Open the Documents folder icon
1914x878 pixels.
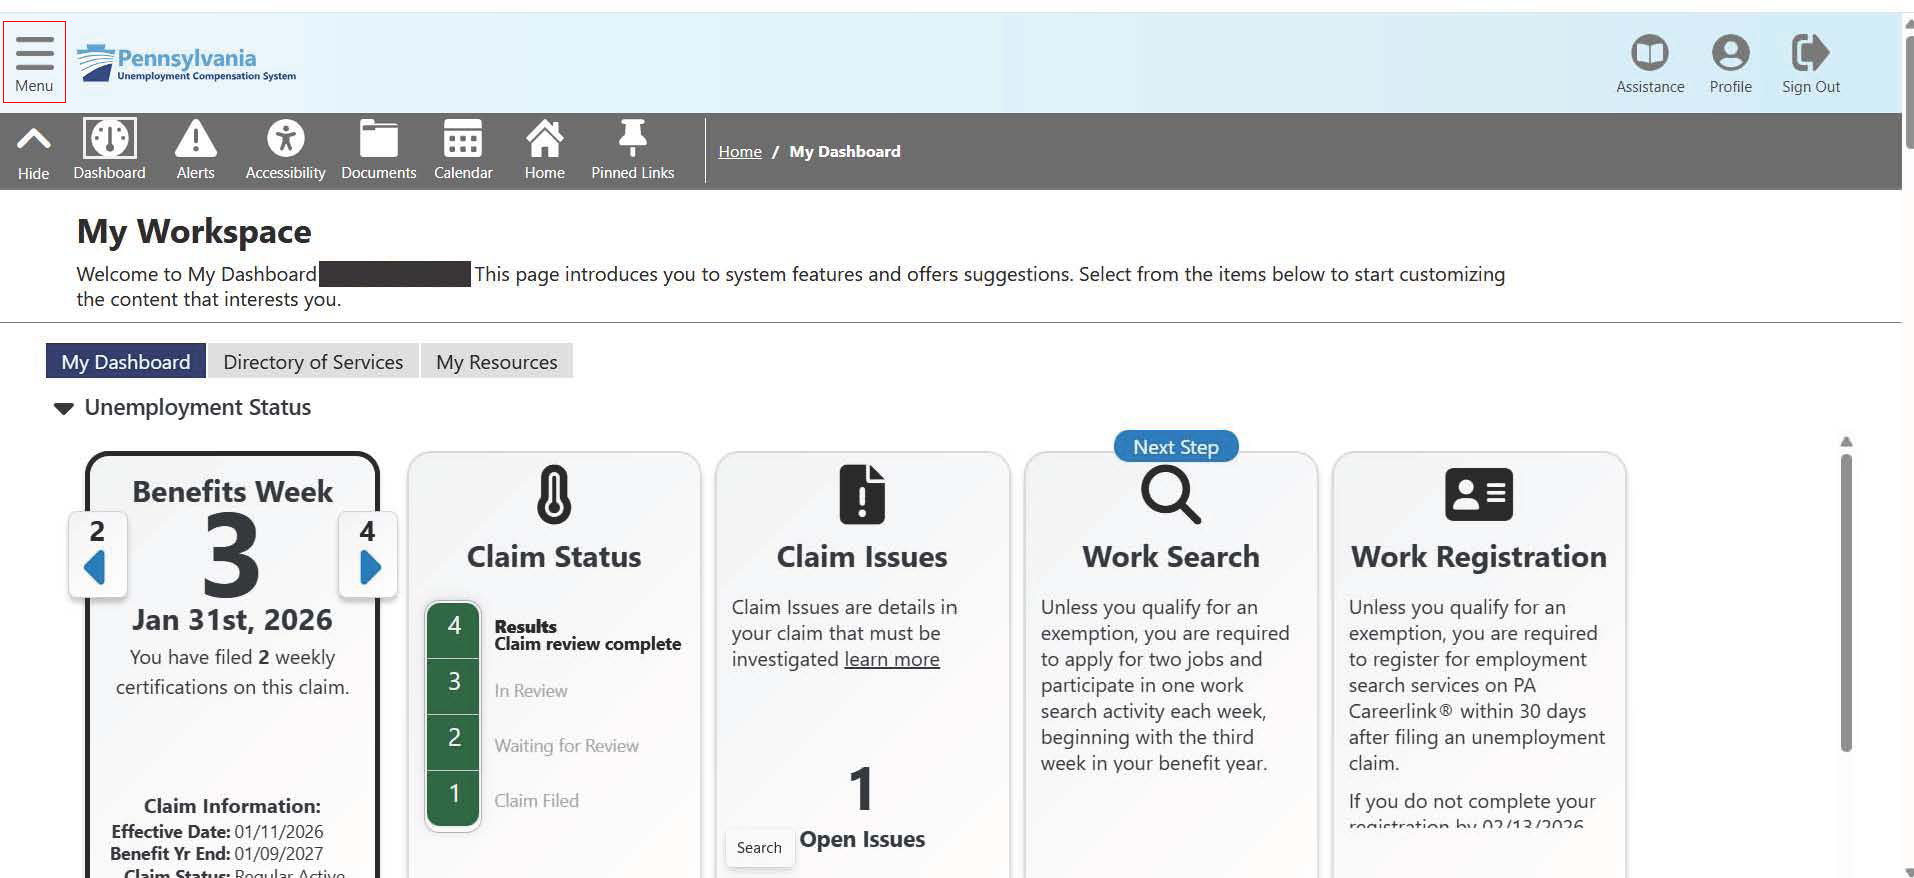coord(378,139)
